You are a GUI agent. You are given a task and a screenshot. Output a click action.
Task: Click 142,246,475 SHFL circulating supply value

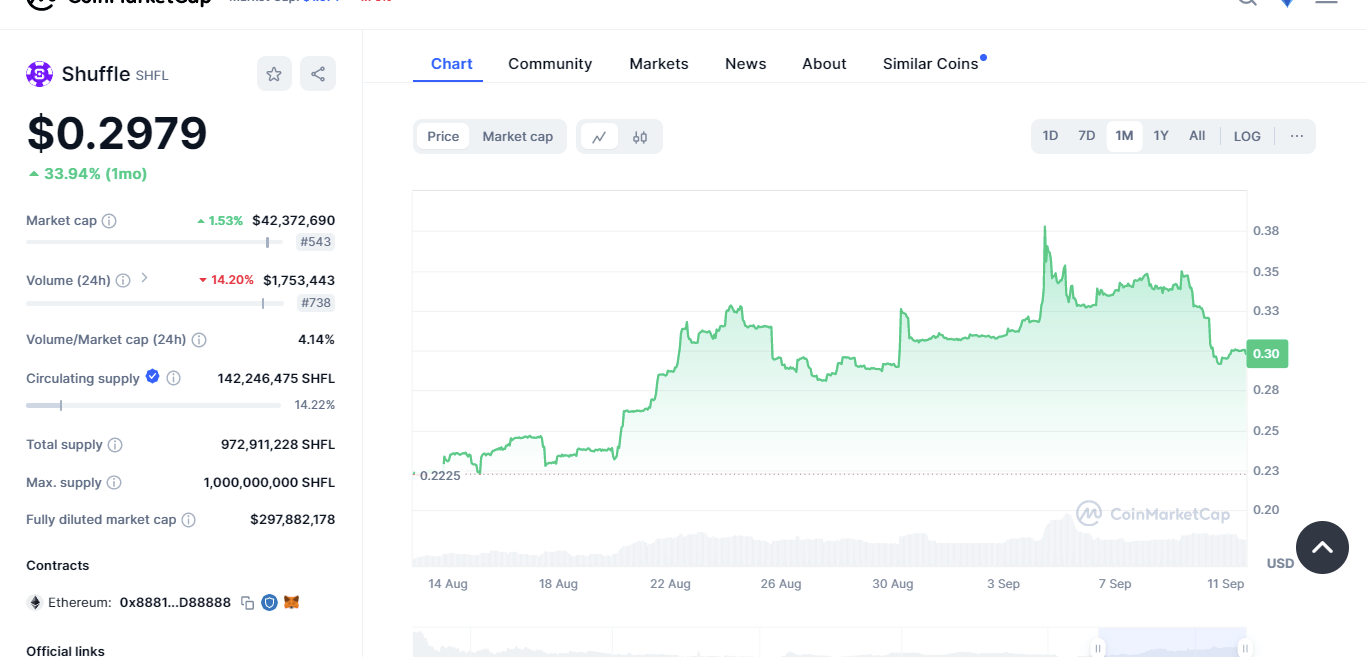[276, 379]
